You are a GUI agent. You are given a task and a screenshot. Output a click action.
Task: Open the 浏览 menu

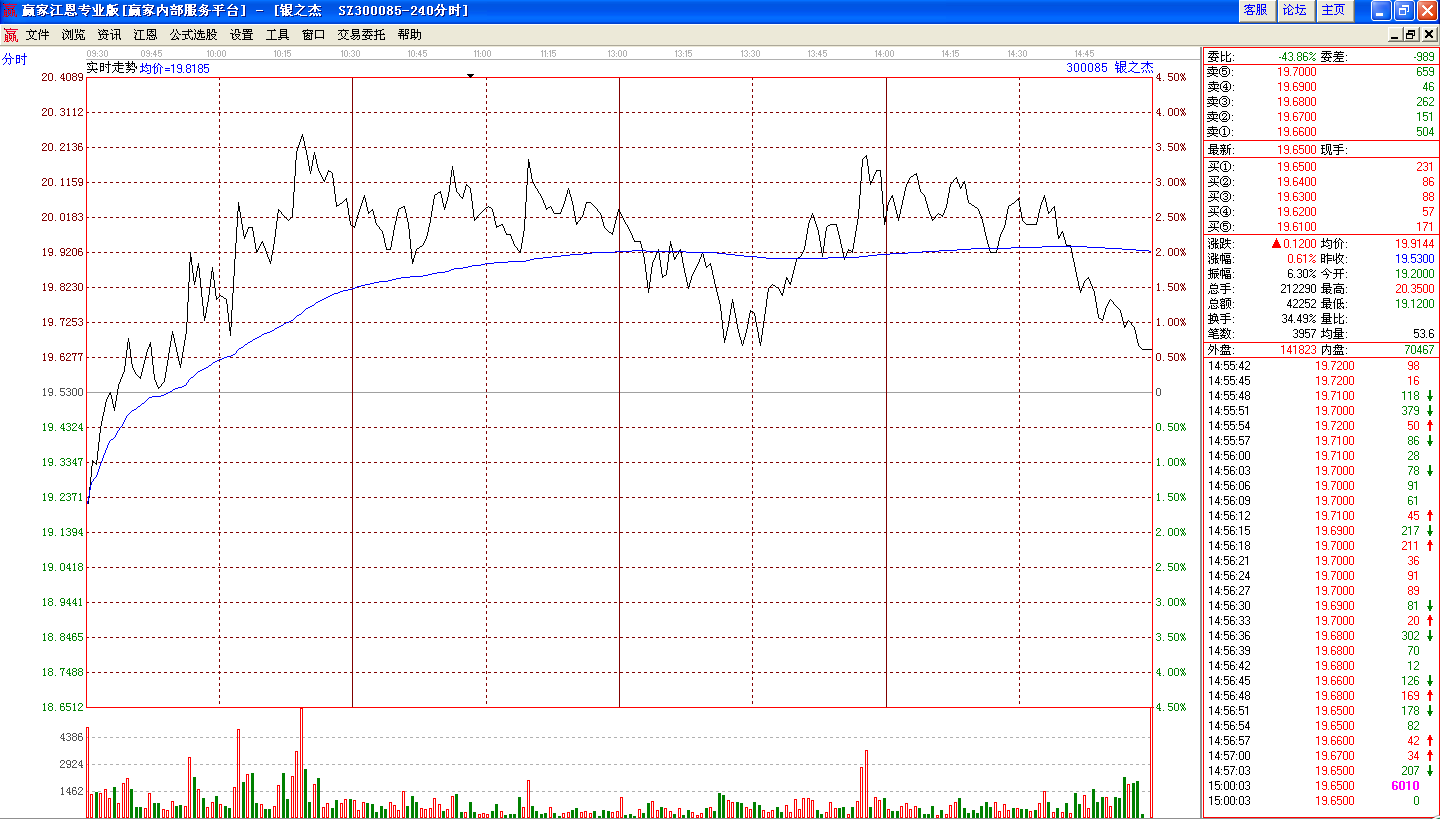[x=73, y=34]
